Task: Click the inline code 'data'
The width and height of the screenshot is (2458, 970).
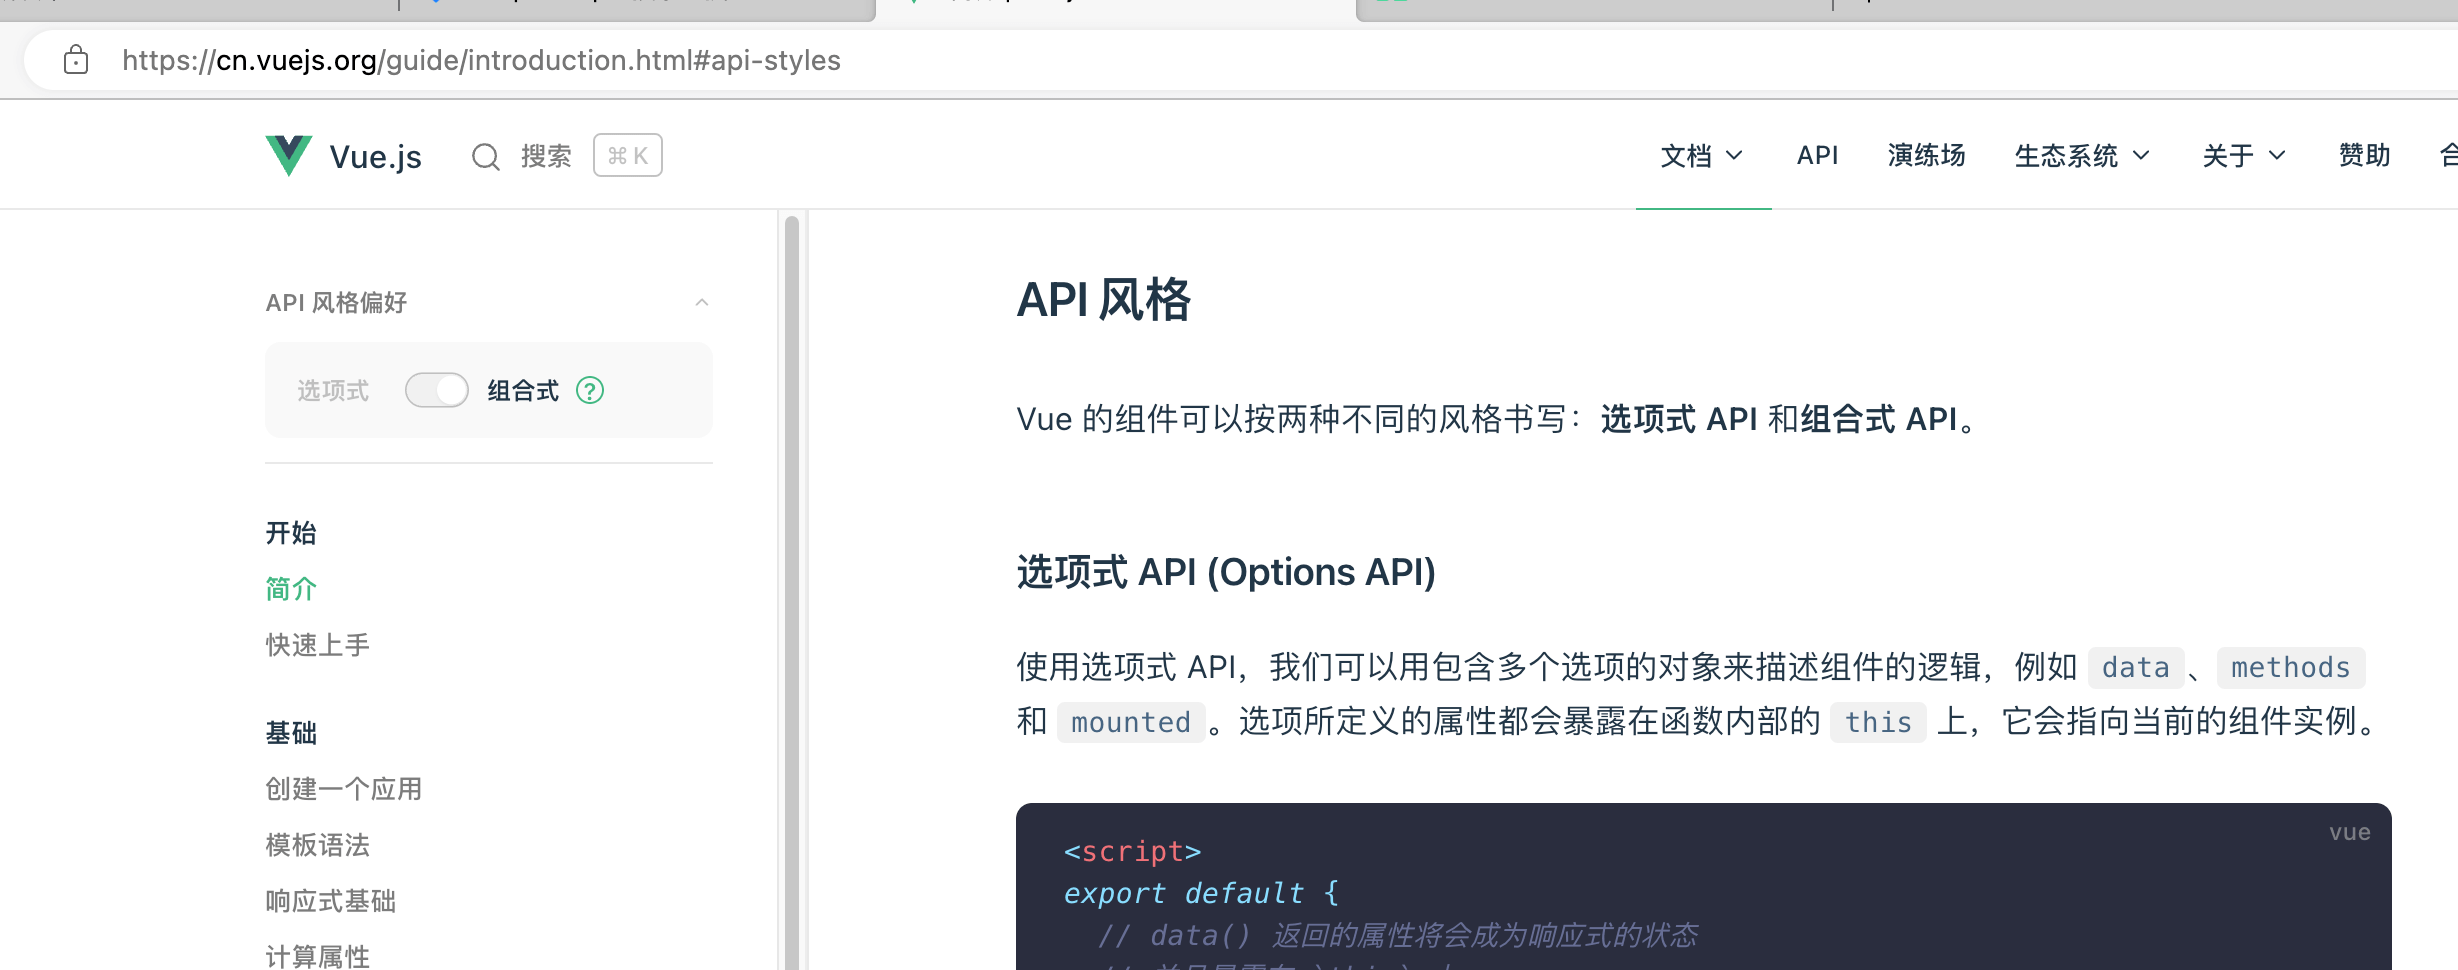Action: coord(2135,667)
